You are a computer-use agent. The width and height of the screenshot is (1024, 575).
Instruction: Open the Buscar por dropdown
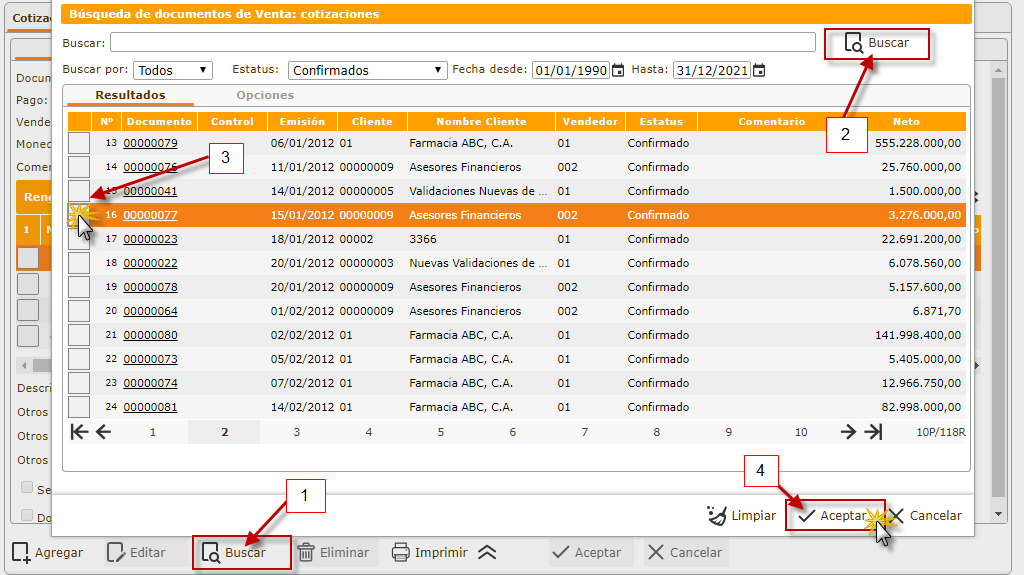(173, 71)
